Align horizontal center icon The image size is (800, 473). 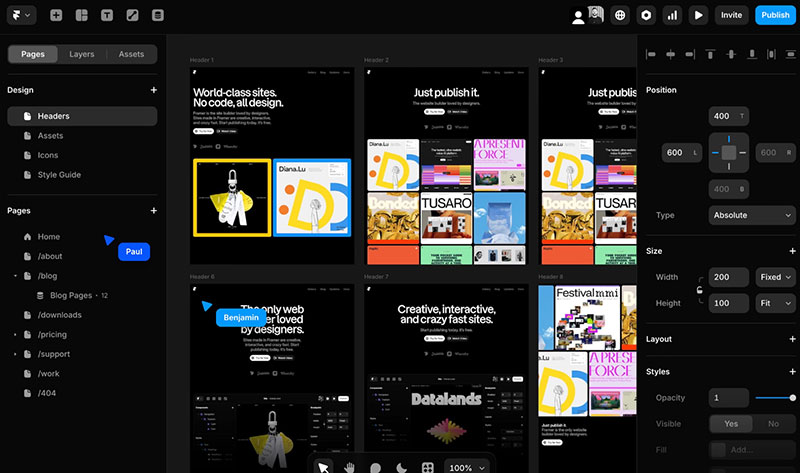(670, 54)
